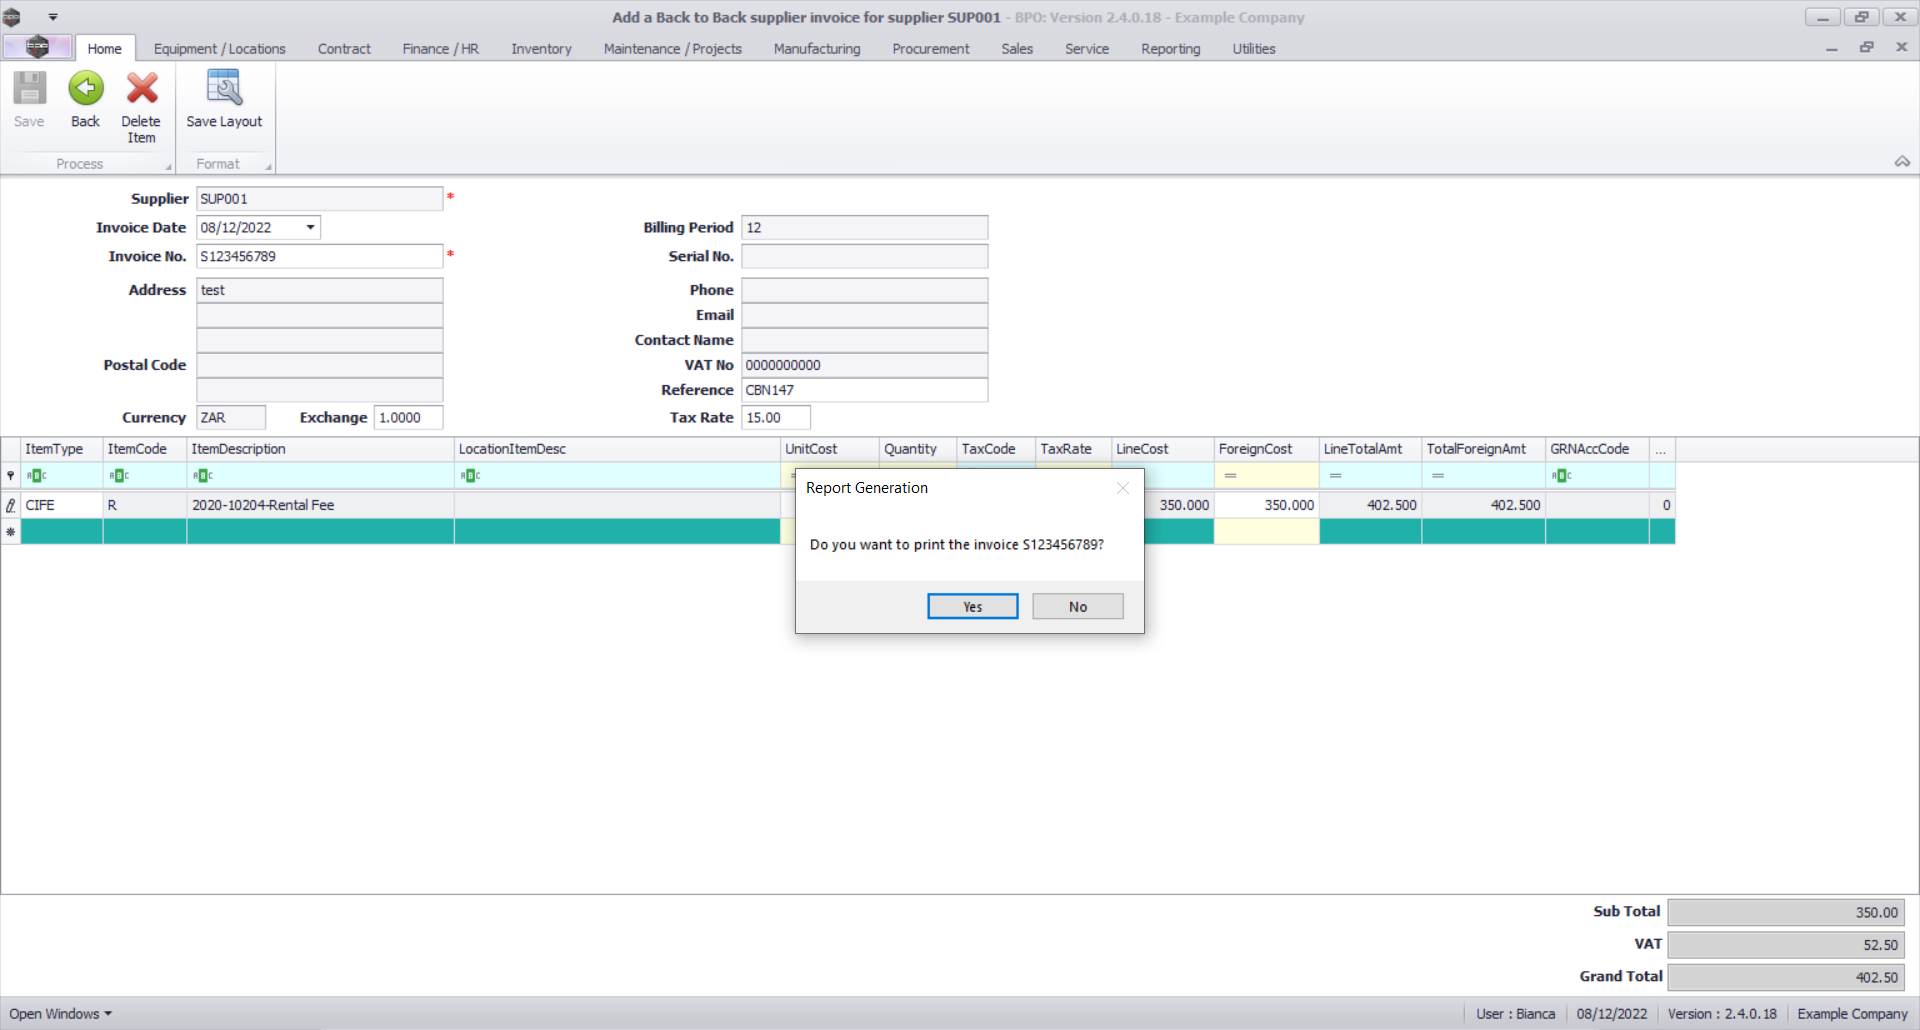Open the Utilities tab
The width and height of the screenshot is (1920, 1030).
coord(1254,49)
